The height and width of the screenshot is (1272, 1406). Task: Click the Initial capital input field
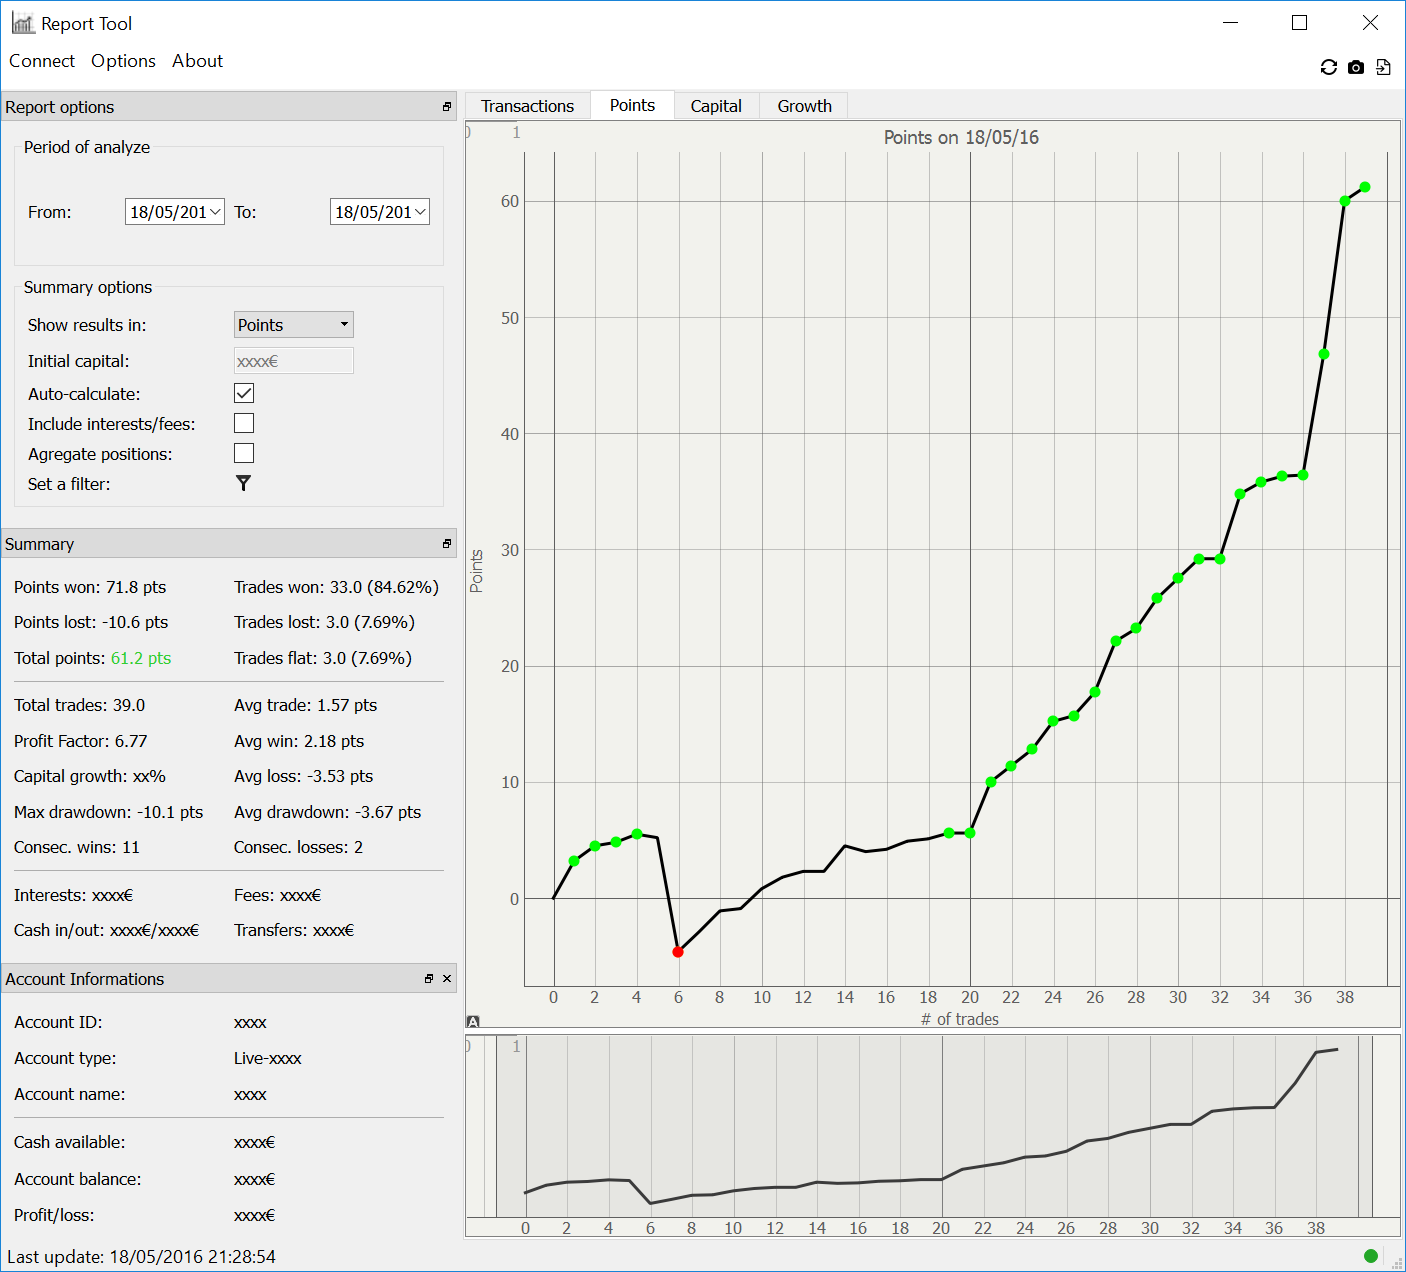(293, 361)
